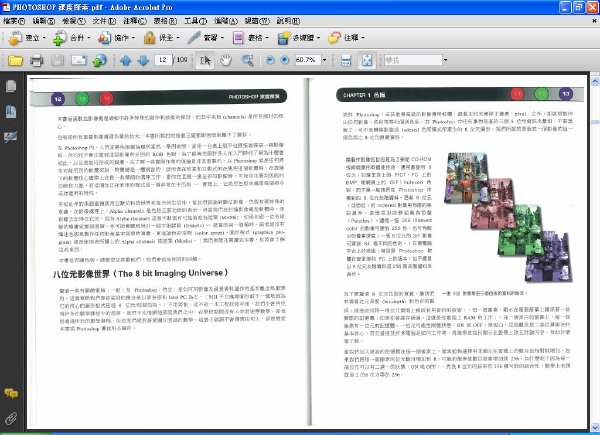Click the Create task gear-document icon
The width and height of the screenshot is (600, 435).
pyautogui.click(x=15, y=38)
